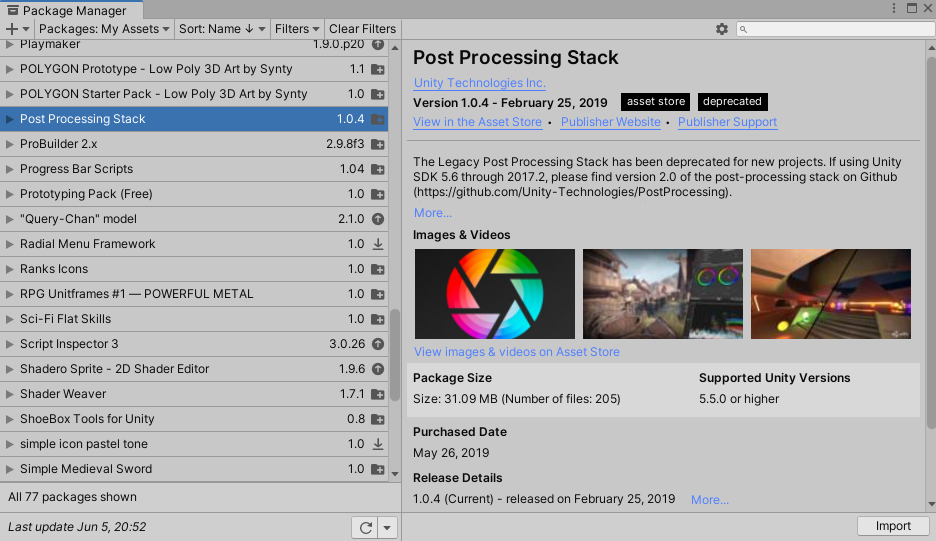
Task: Click import icon for RPG Unitframes #1
Action: [378, 294]
